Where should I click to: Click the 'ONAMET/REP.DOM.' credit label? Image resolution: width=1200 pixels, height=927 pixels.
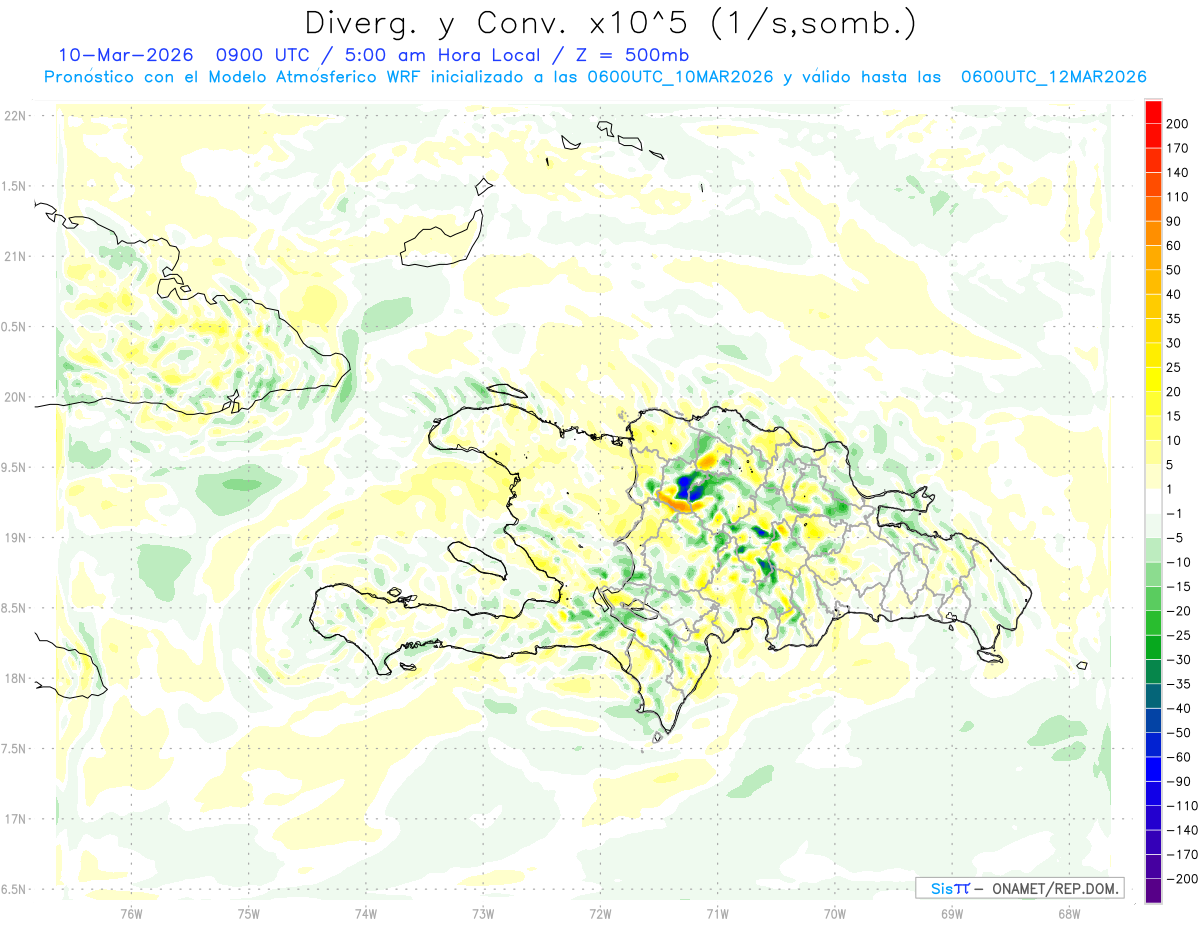[x=1057, y=889]
